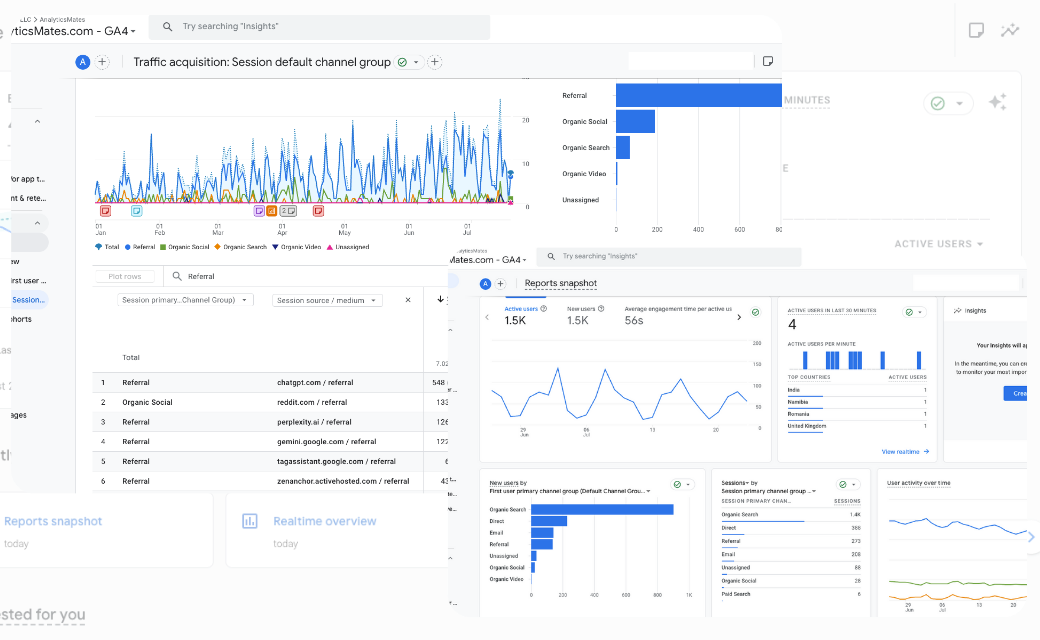The height and width of the screenshot is (640, 1040).
Task: Select the Session... item in the left sidebar
Action: tap(29, 300)
